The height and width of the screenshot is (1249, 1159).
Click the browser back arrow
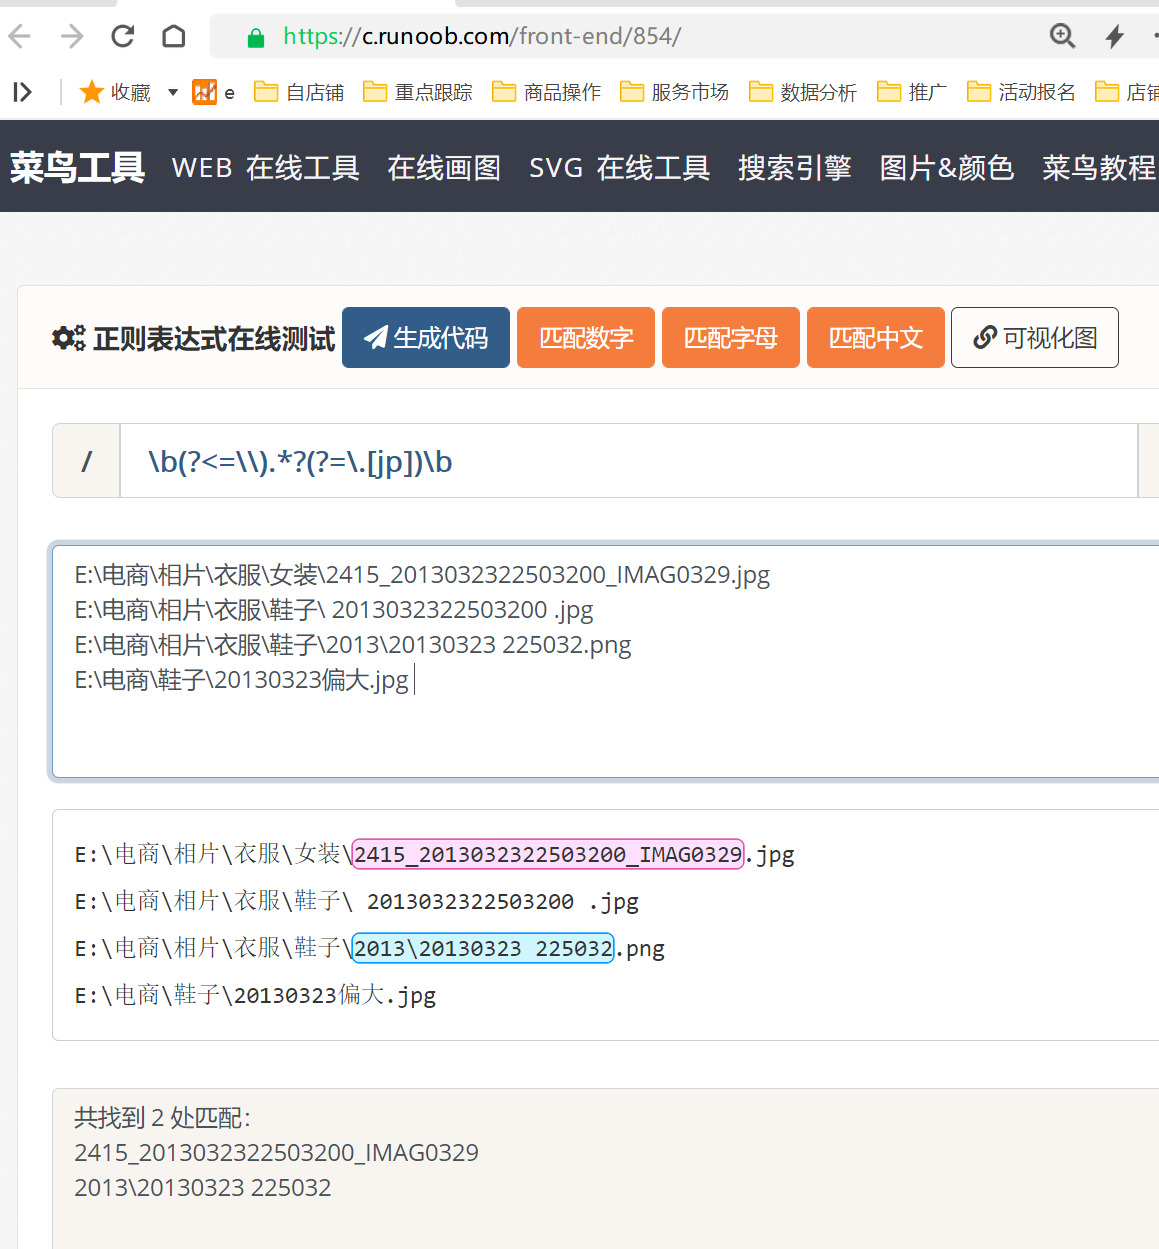[20, 37]
